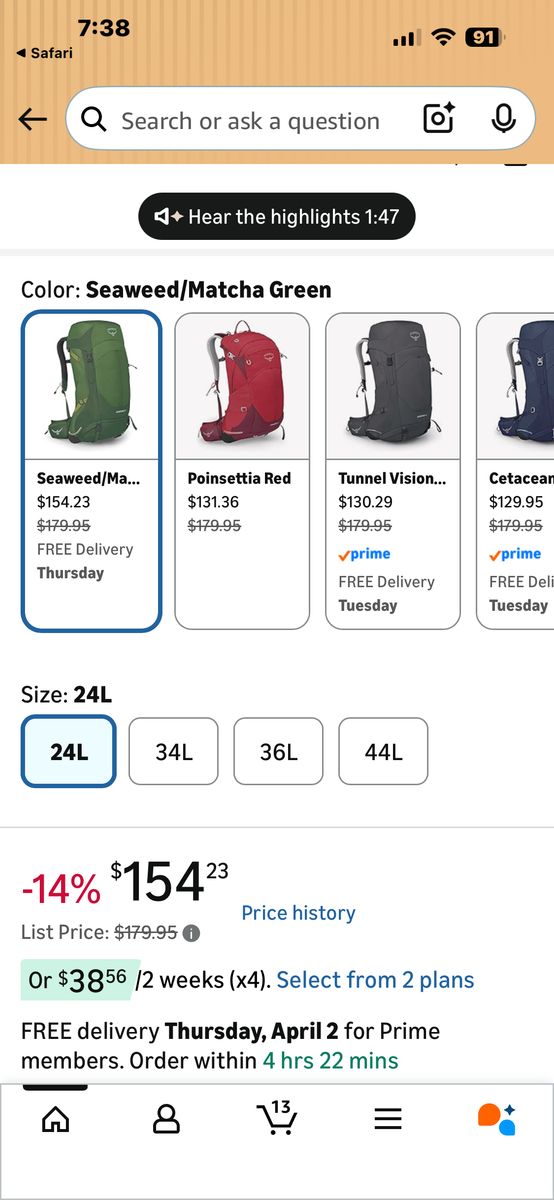This screenshot has height=1200, width=554.
Task: Launch the Rufus AI assistant icon
Action: (x=496, y=1119)
